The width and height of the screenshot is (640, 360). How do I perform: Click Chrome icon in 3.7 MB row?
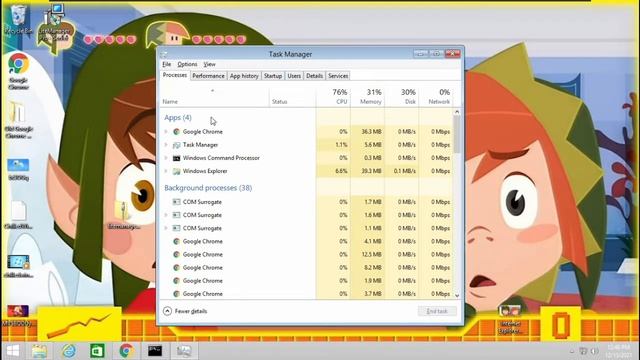click(176, 293)
